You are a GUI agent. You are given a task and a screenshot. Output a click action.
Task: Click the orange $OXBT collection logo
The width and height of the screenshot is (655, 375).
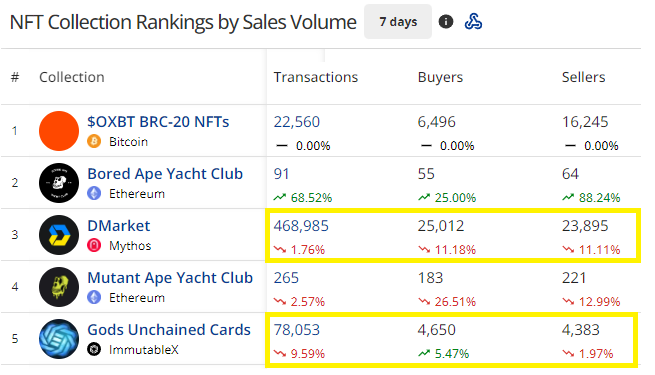(x=59, y=131)
